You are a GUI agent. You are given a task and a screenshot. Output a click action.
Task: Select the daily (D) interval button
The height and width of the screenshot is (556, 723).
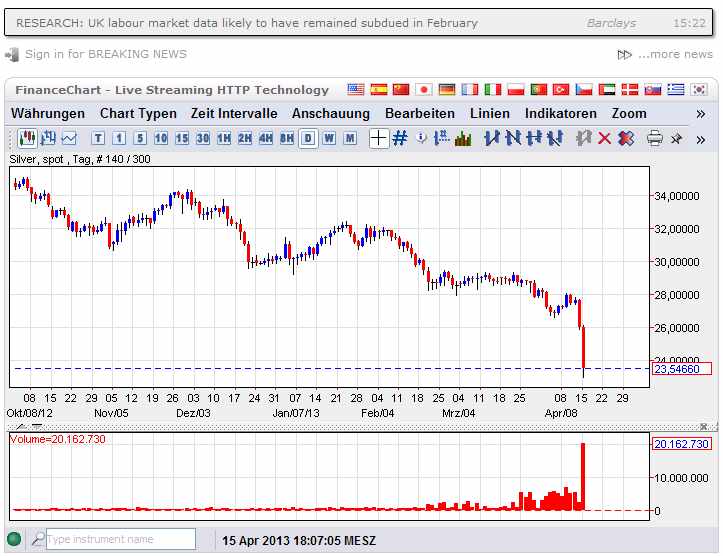(308, 138)
